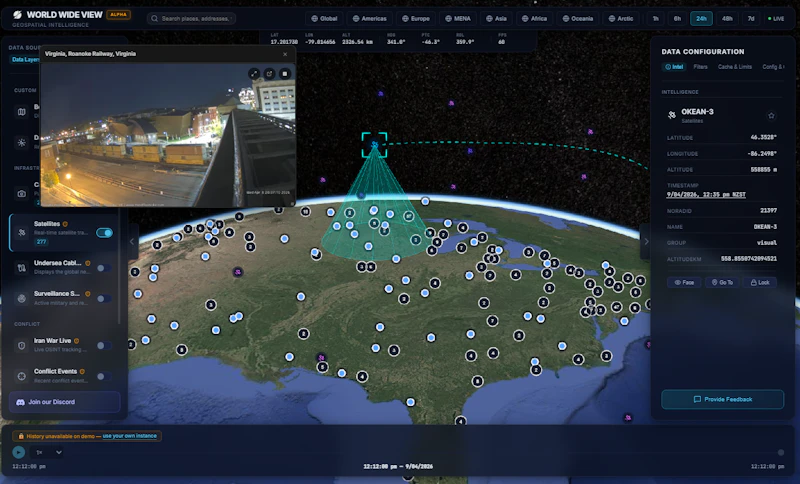Click the lock icon in the history notice
The height and width of the screenshot is (484, 800).
coord(21,436)
